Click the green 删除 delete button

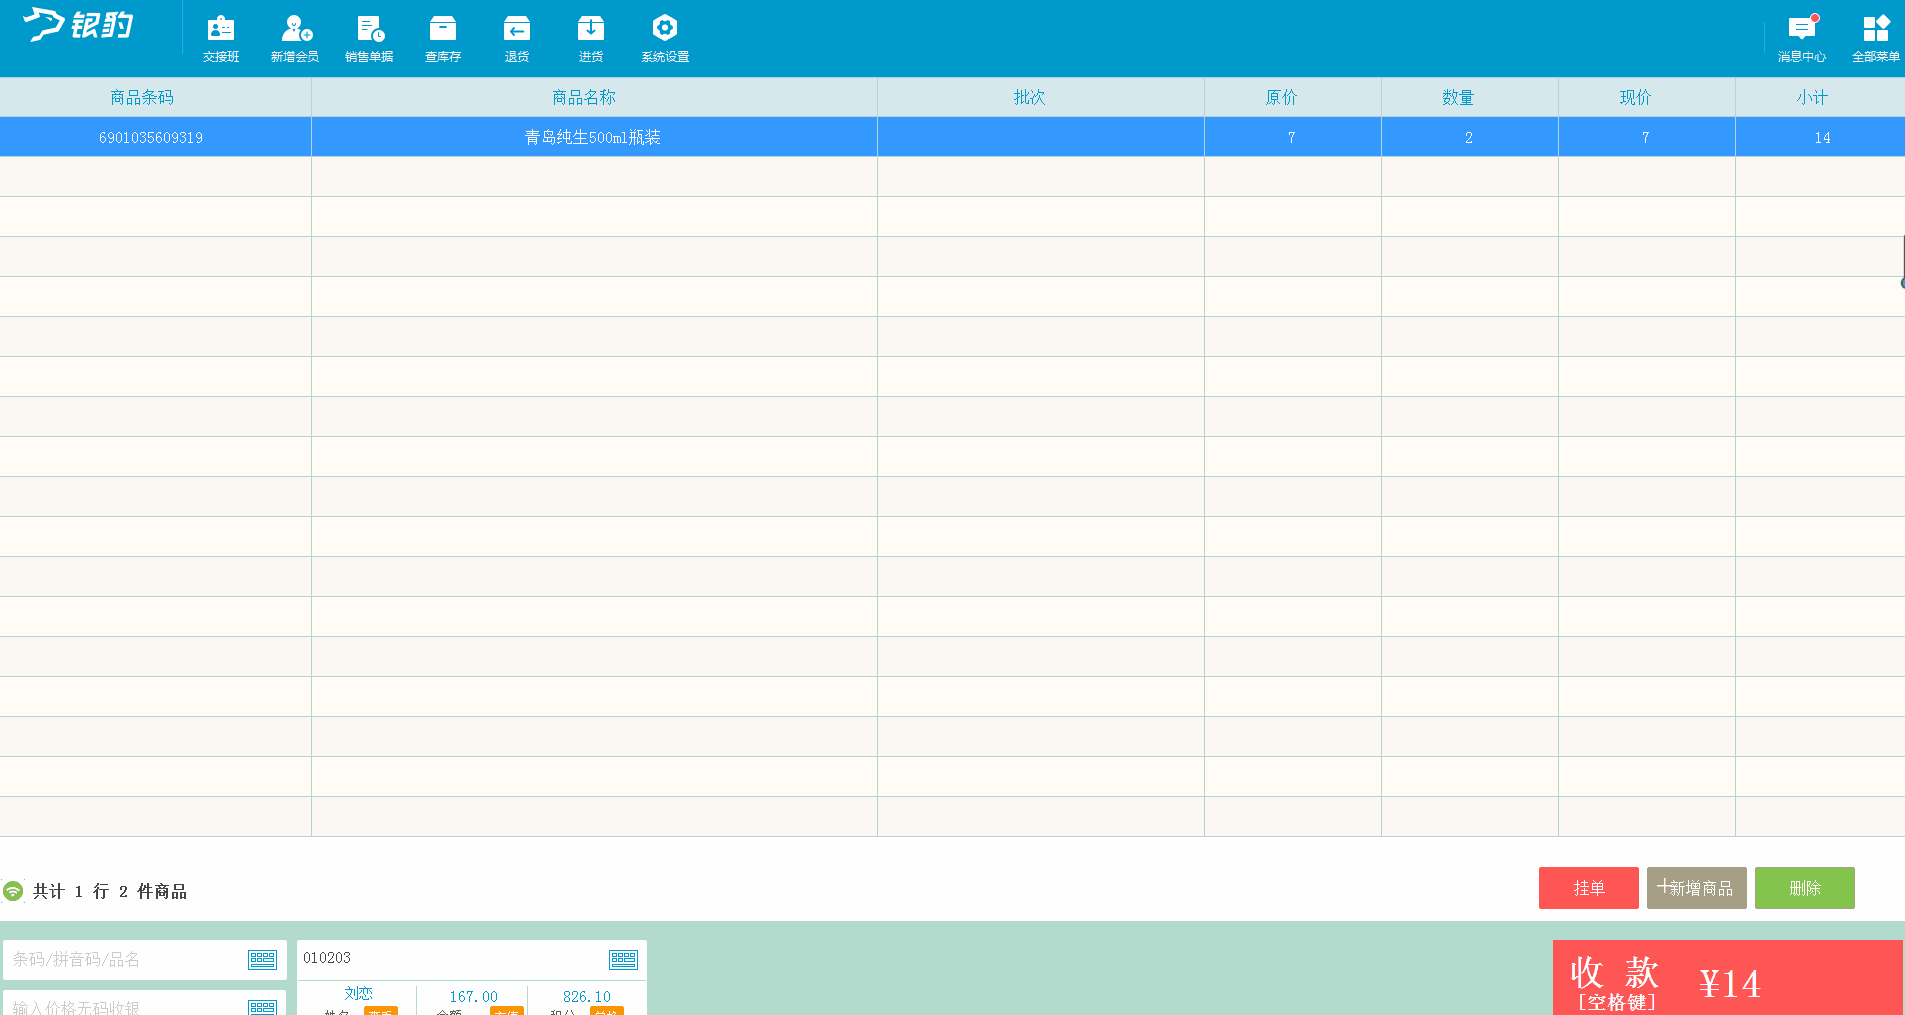point(1804,888)
